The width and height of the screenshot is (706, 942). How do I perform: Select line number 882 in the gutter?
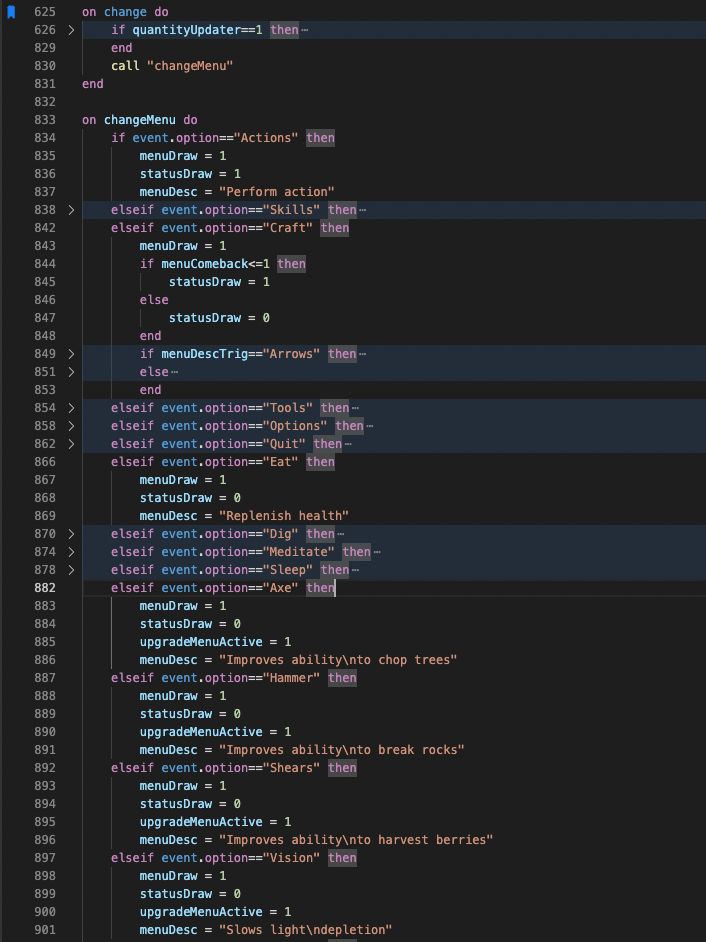click(x=44, y=588)
